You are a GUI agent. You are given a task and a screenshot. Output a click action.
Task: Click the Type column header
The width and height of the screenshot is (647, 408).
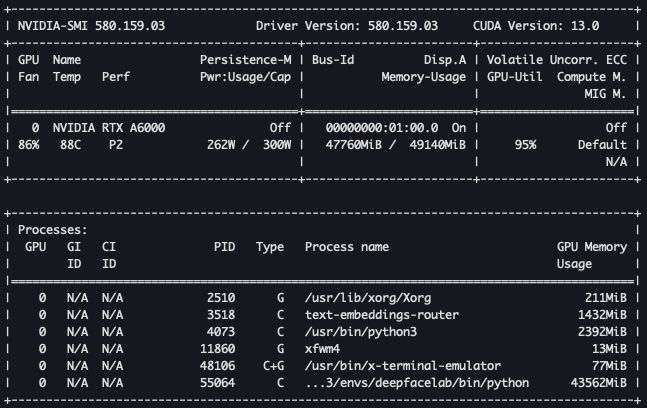pos(270,247)
